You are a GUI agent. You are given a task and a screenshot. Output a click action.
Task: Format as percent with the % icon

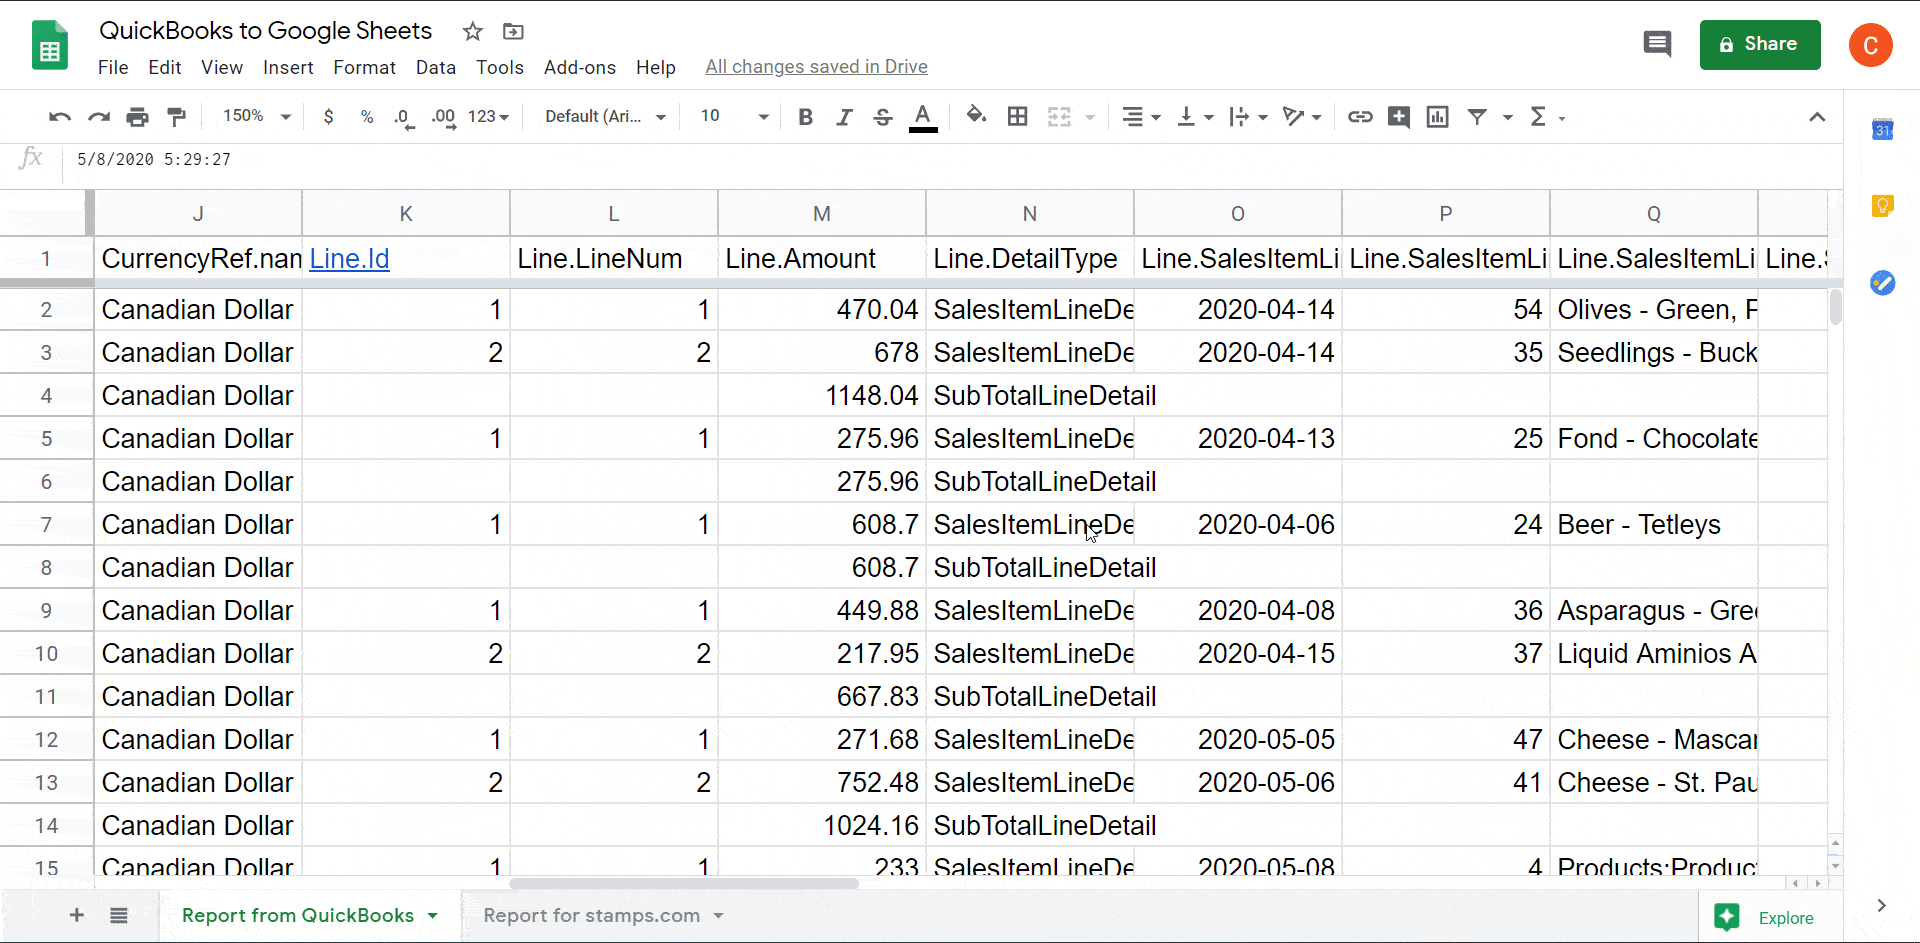pos(367,117)
